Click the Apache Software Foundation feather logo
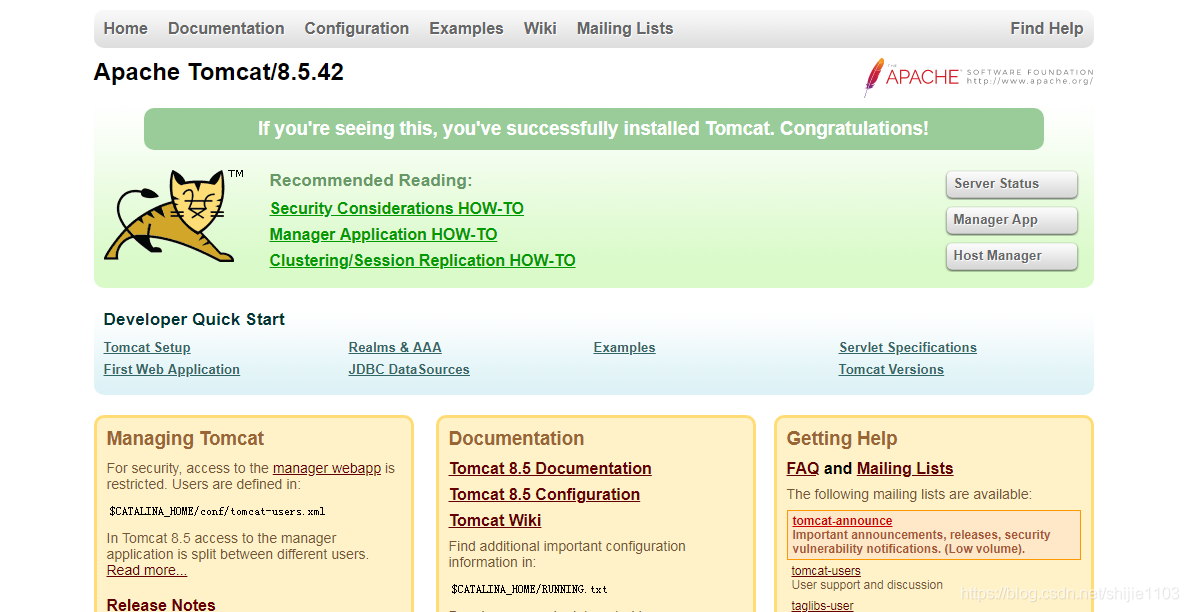 (x=978, y=77)
